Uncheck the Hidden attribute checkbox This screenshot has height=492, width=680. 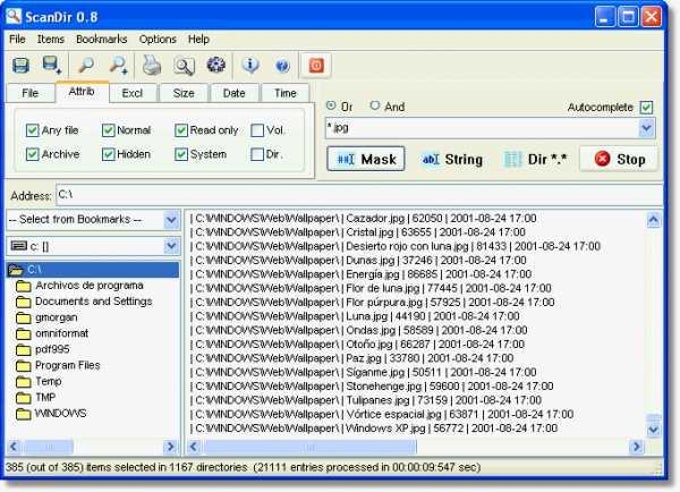[108, 154]
